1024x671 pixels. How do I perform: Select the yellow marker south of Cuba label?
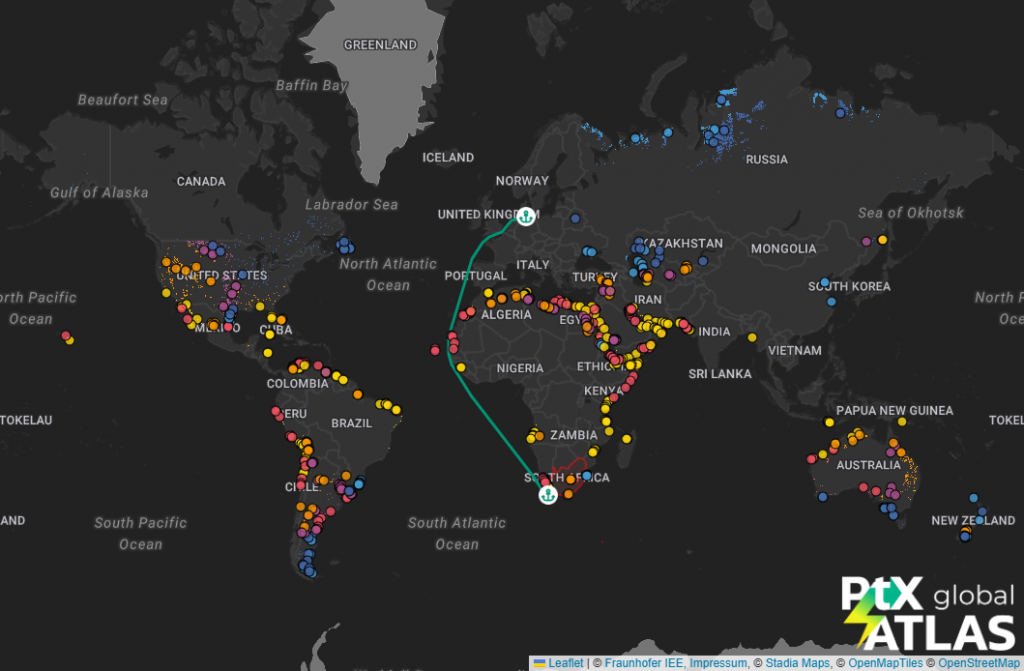(268, 353)
